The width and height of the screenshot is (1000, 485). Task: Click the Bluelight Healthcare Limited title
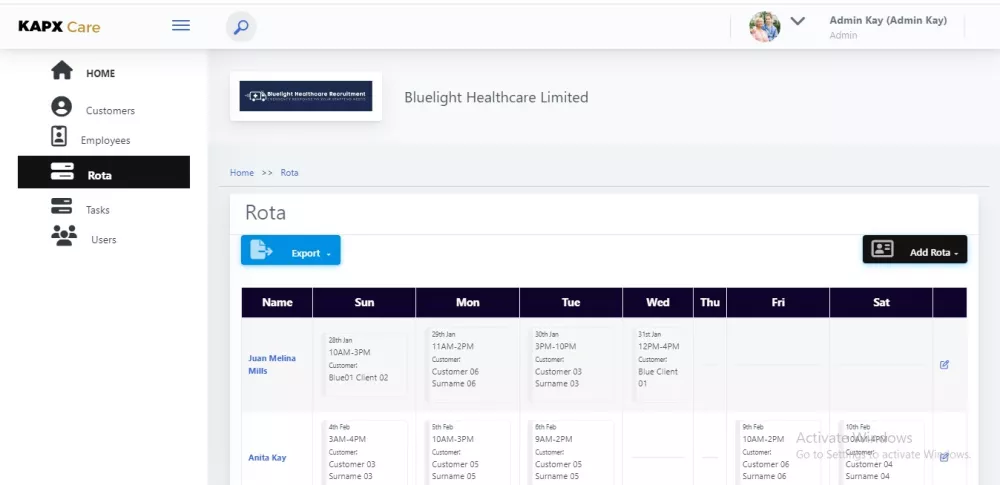pos(496,98)
